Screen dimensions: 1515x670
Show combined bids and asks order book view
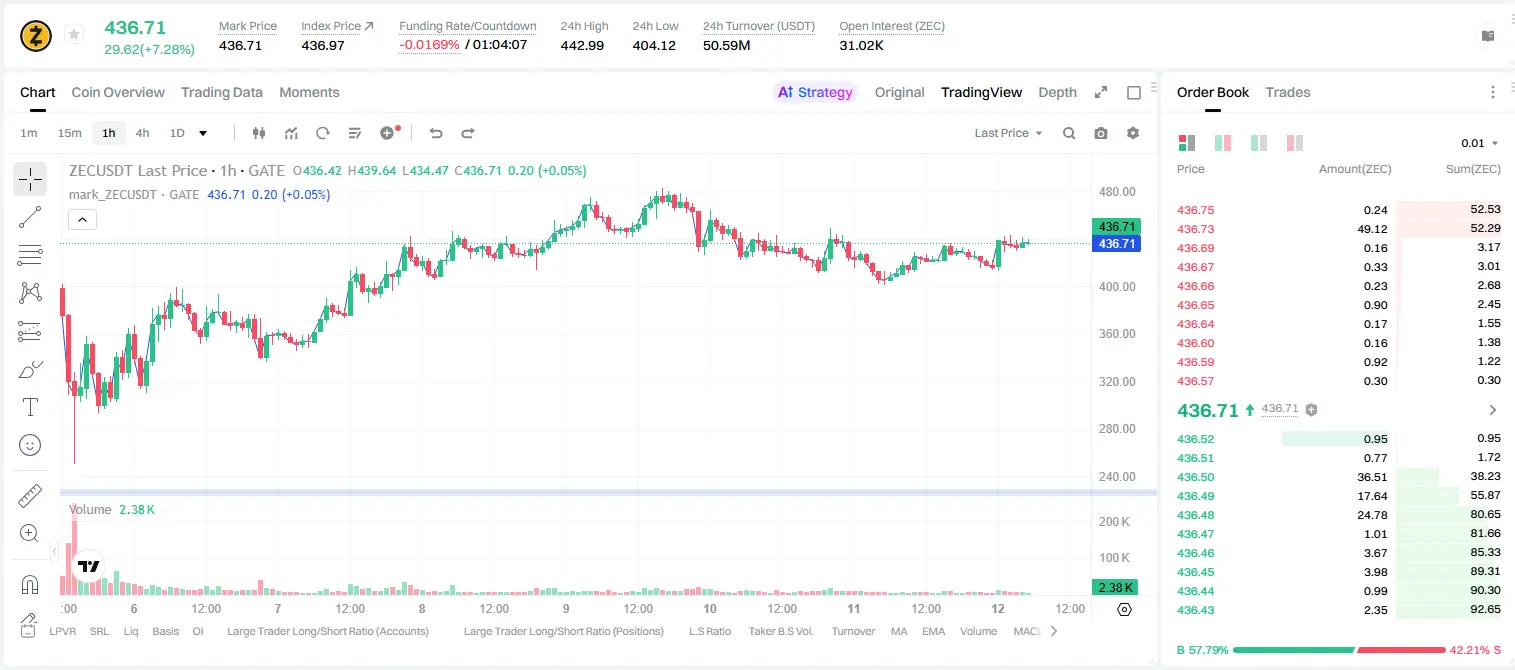1187,143
